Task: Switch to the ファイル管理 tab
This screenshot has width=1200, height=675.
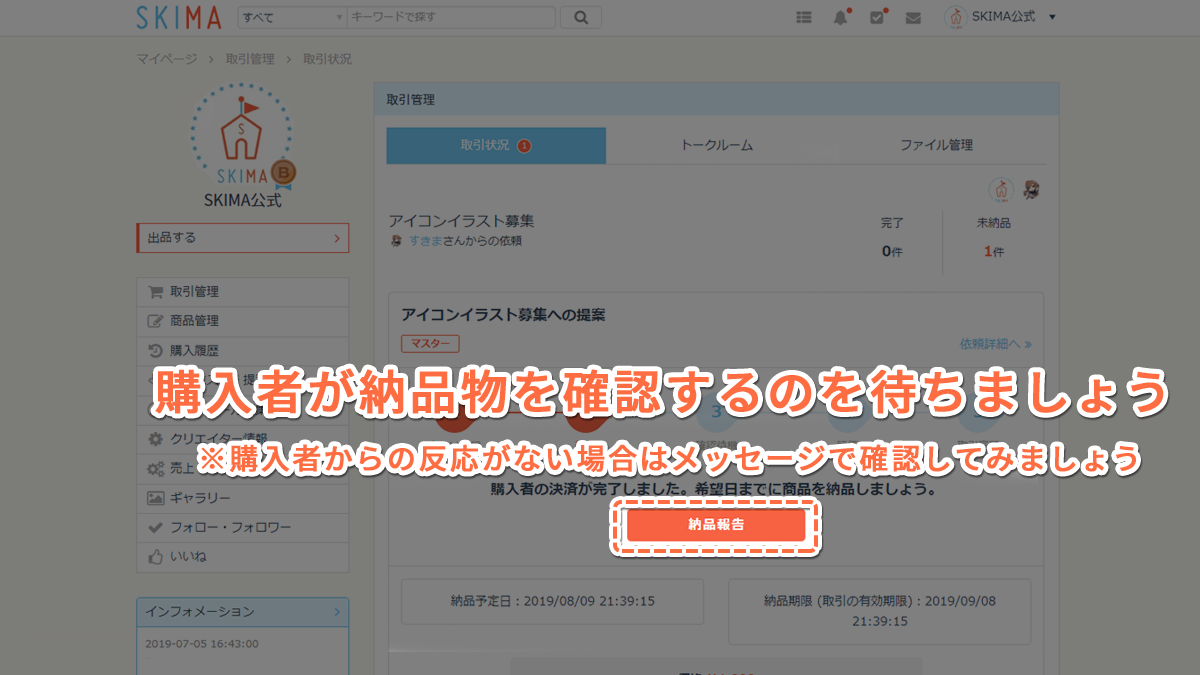Action: pos(936,145)
